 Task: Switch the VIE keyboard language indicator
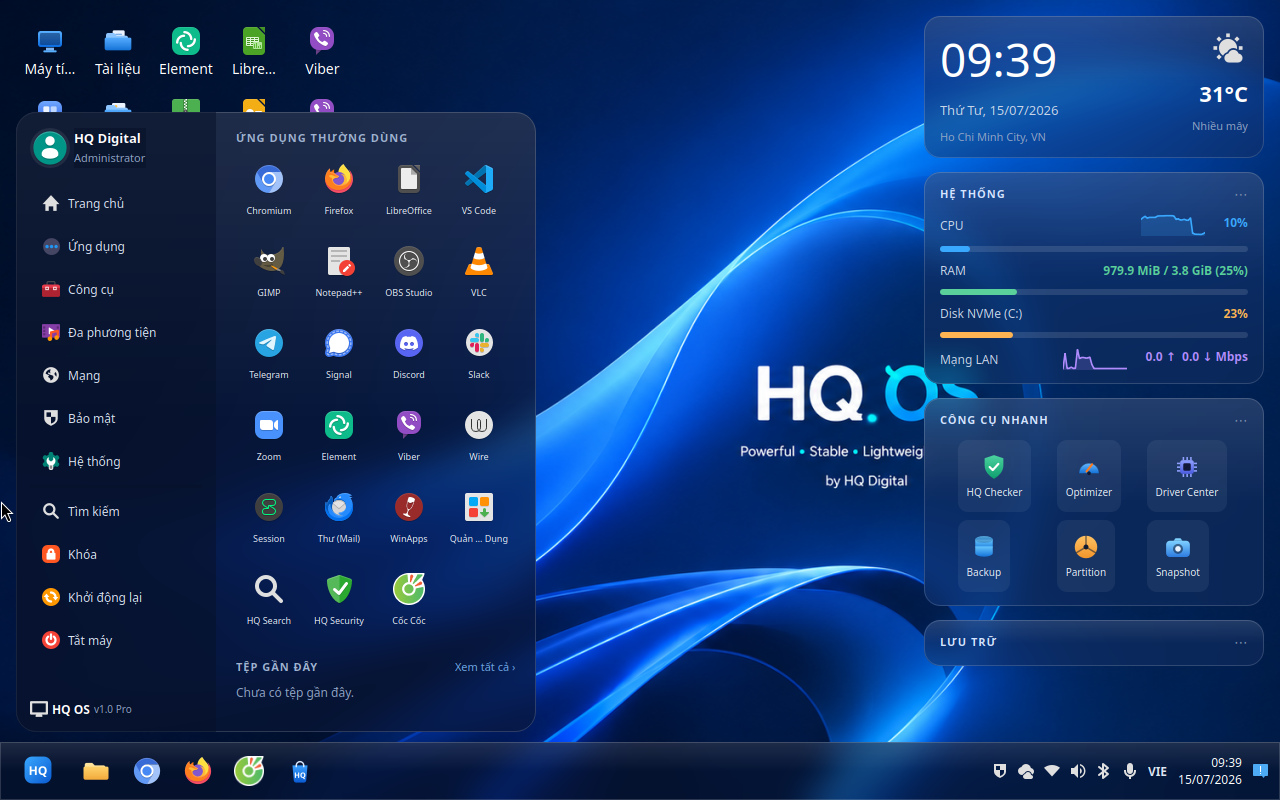pyautogui.click(x=1157, y=771)
